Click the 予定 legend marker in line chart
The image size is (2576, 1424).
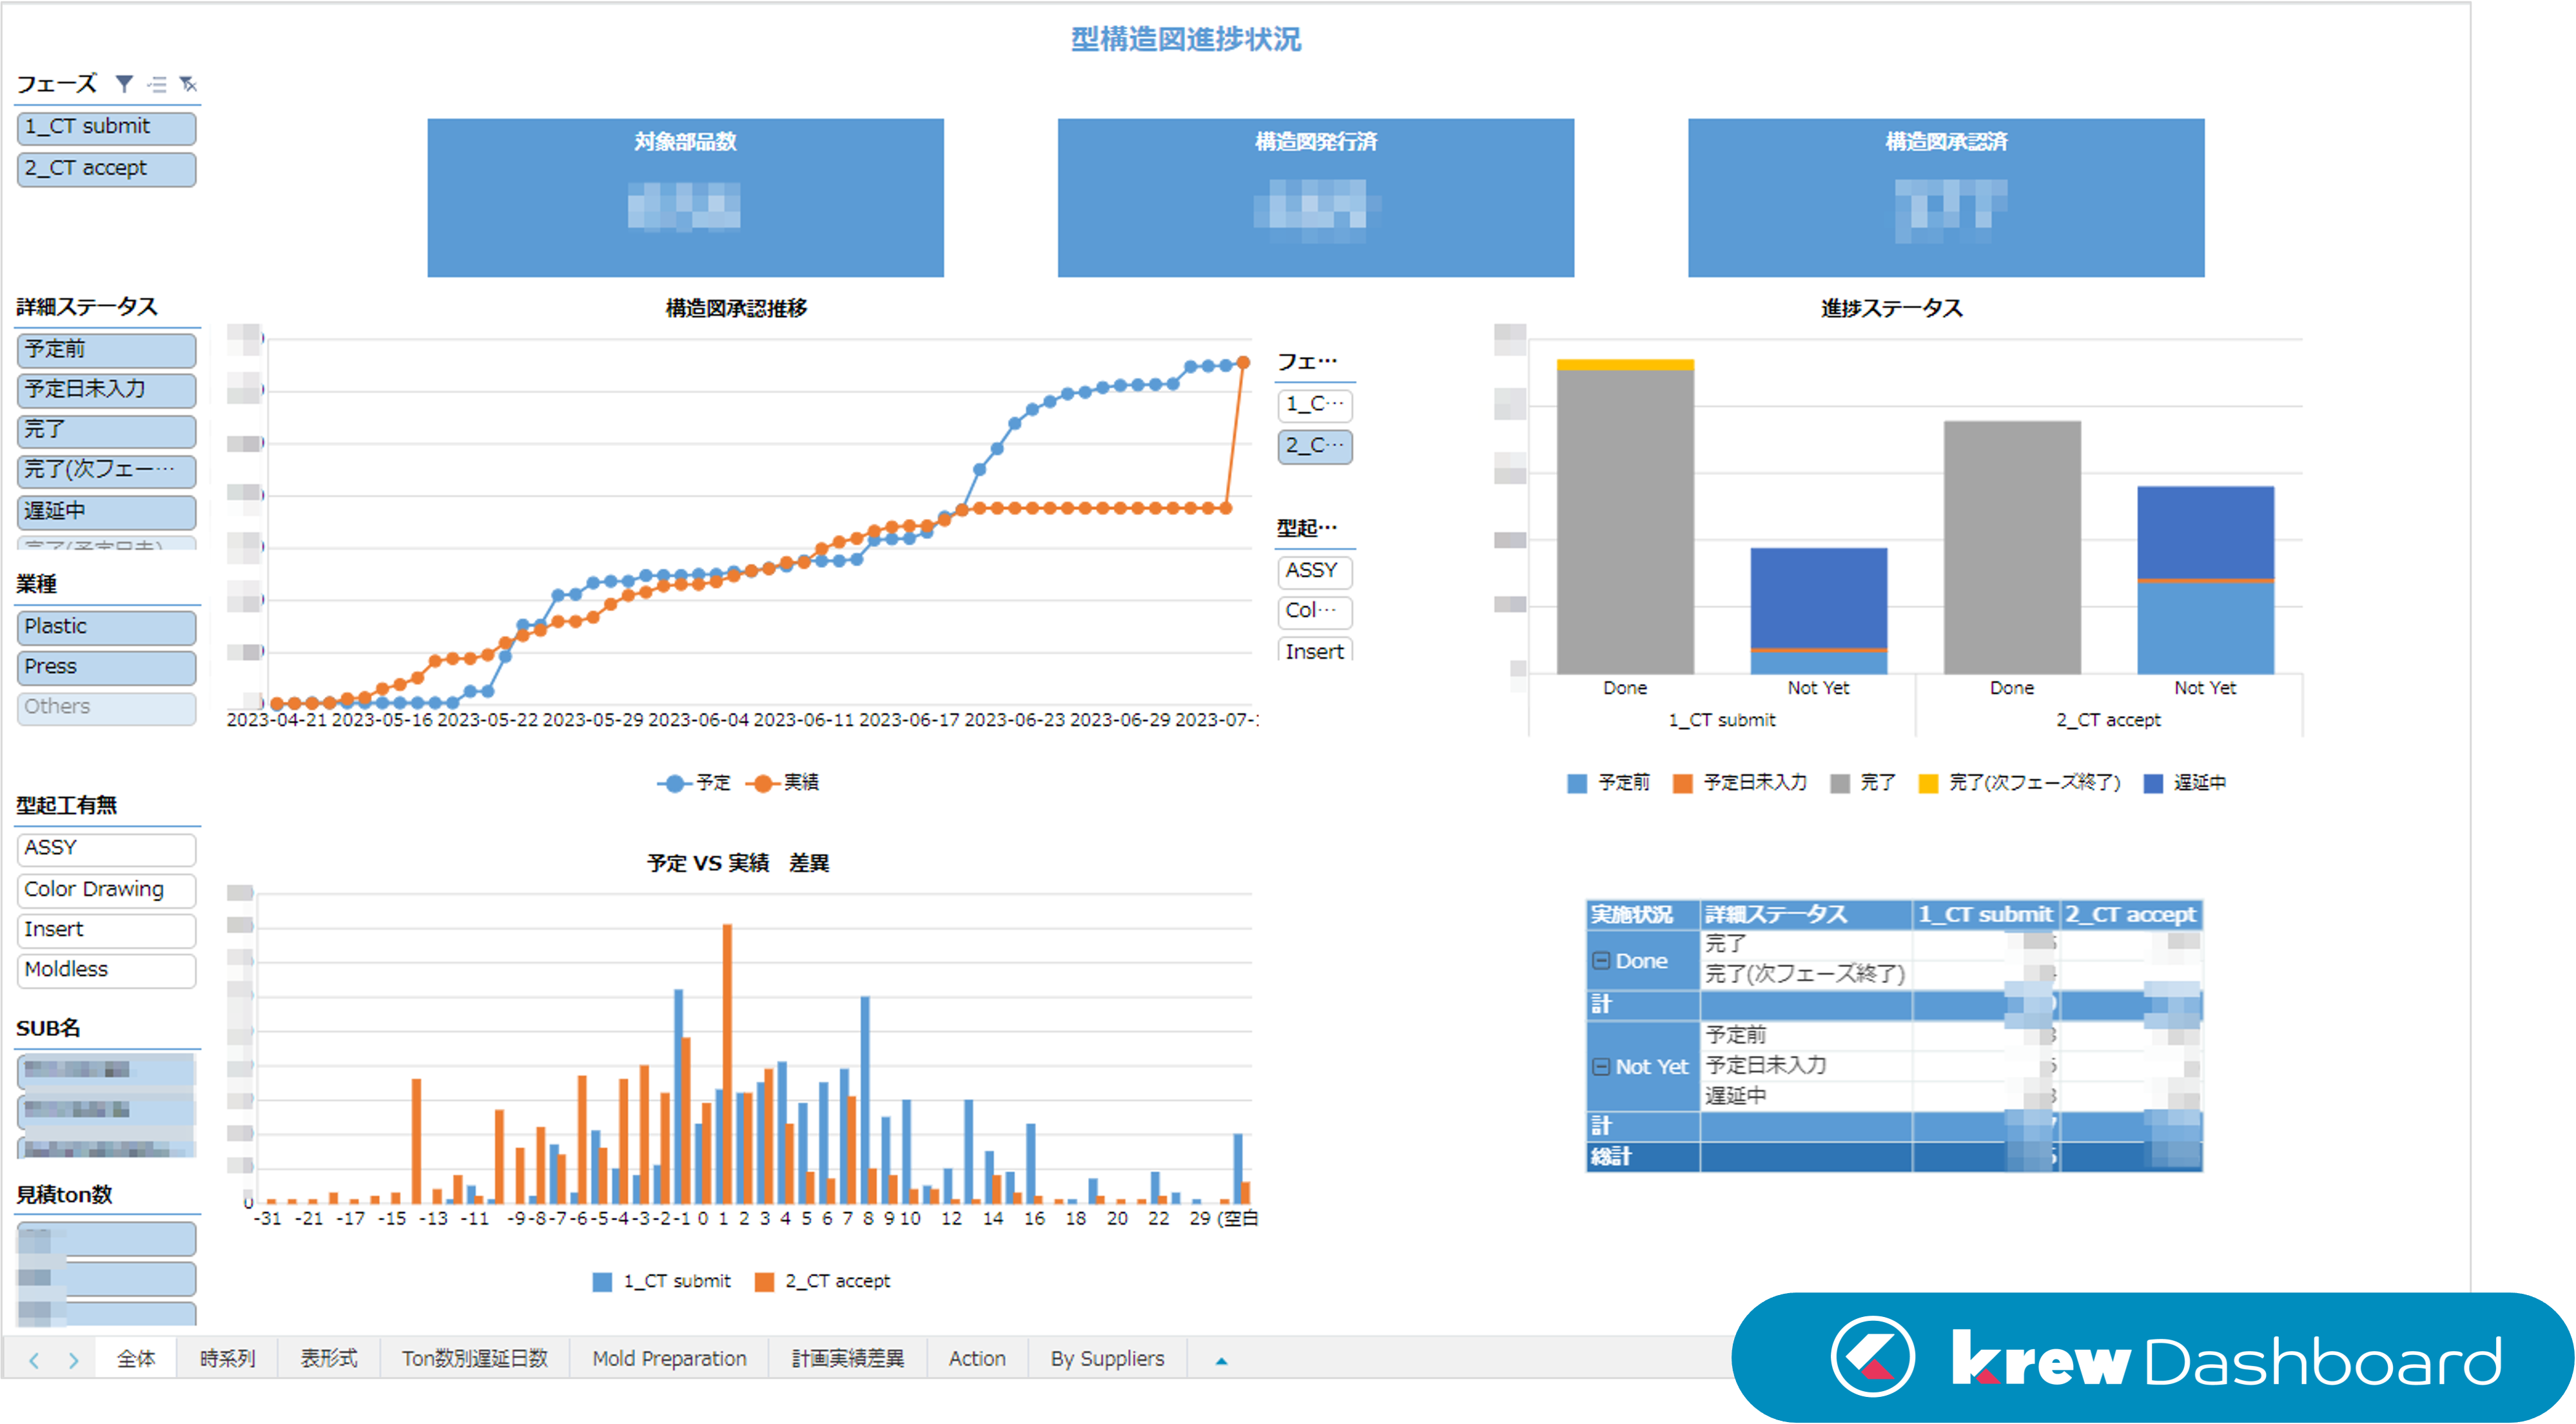tap(675, 783)
